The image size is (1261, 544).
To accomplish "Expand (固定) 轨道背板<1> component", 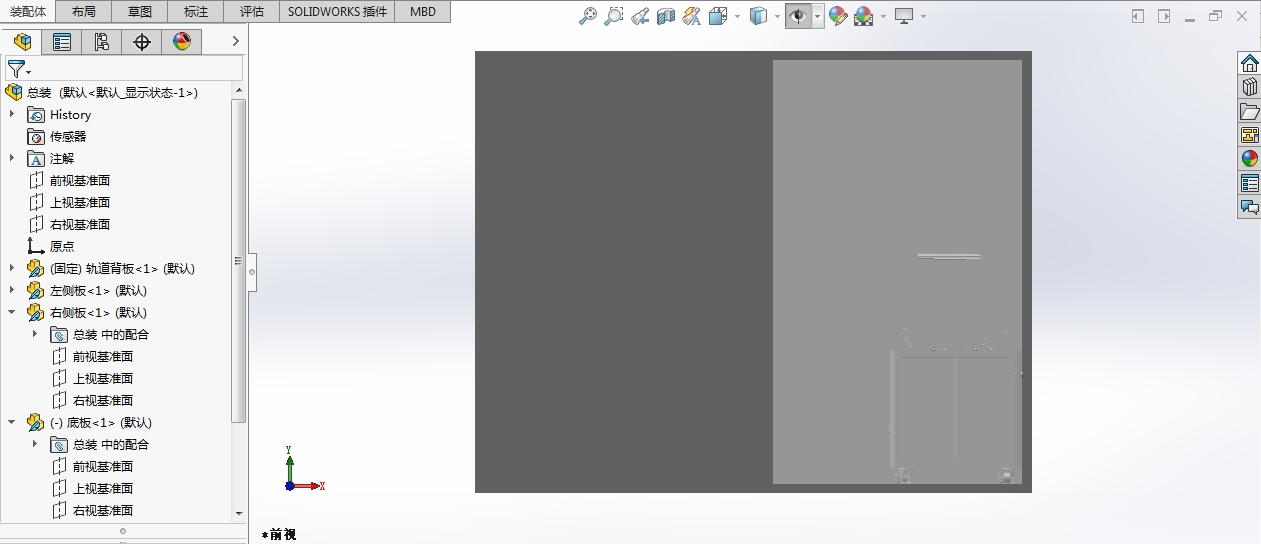I will (x=12, y=268).
